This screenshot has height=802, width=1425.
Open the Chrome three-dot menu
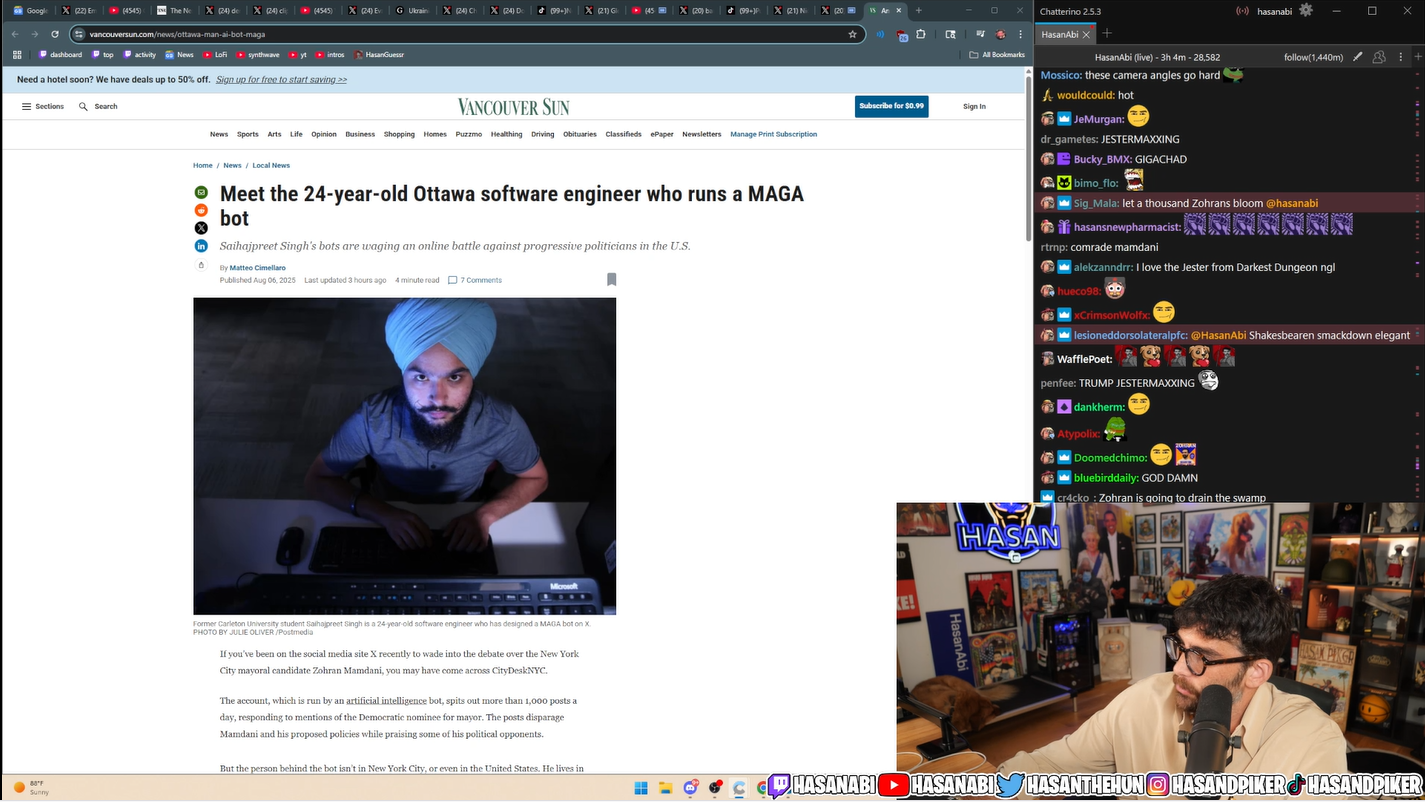[1020, 34]
